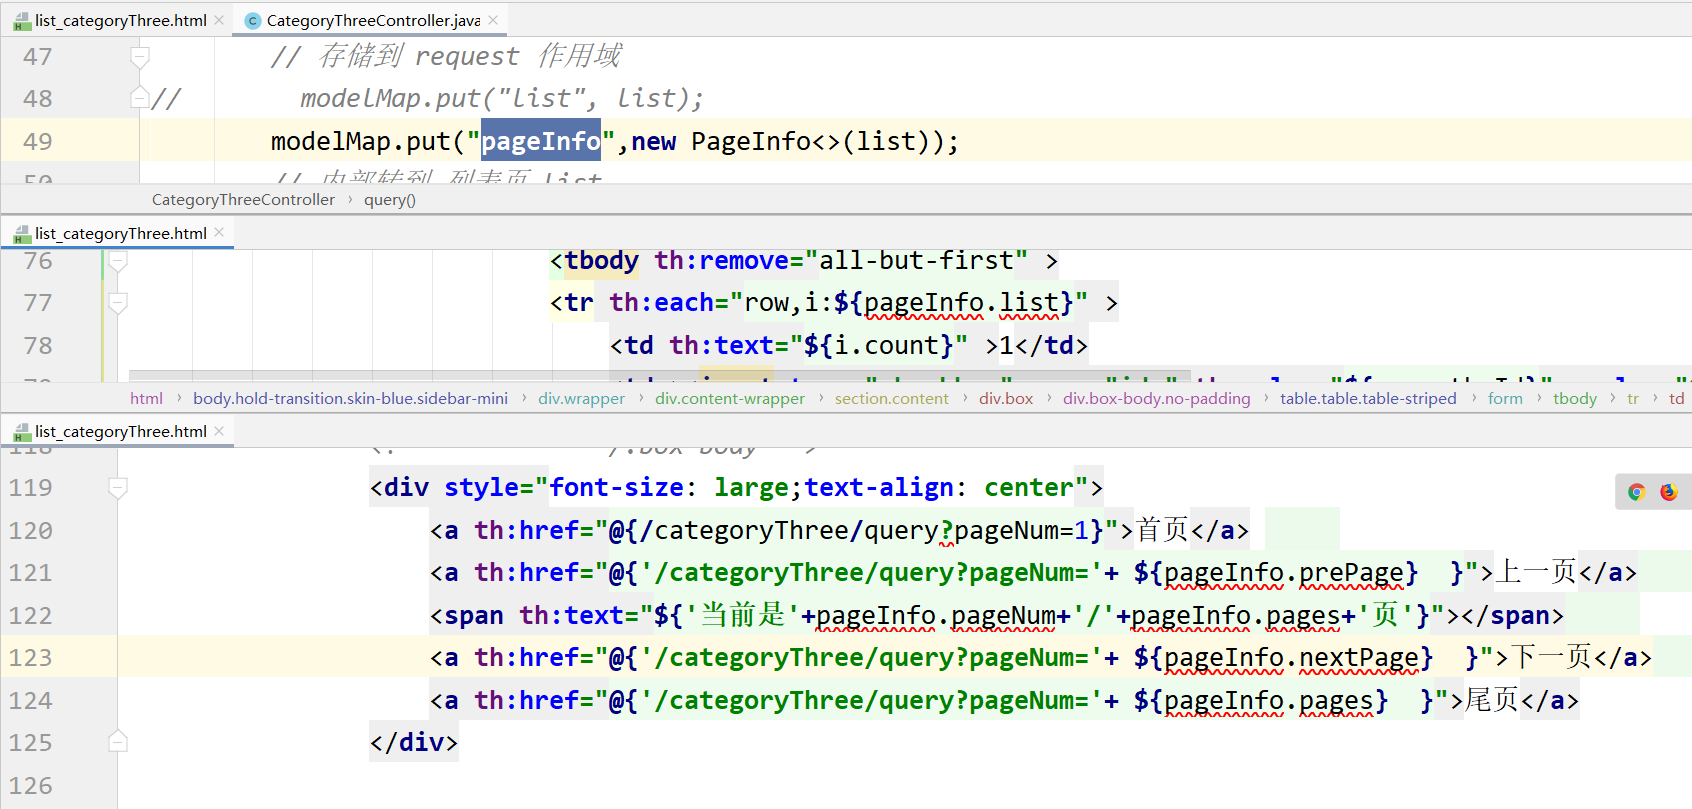Activate bottom pane list_categoryThree.html tab
This screenshot has width=1692, height=809.
coord(120,431)
